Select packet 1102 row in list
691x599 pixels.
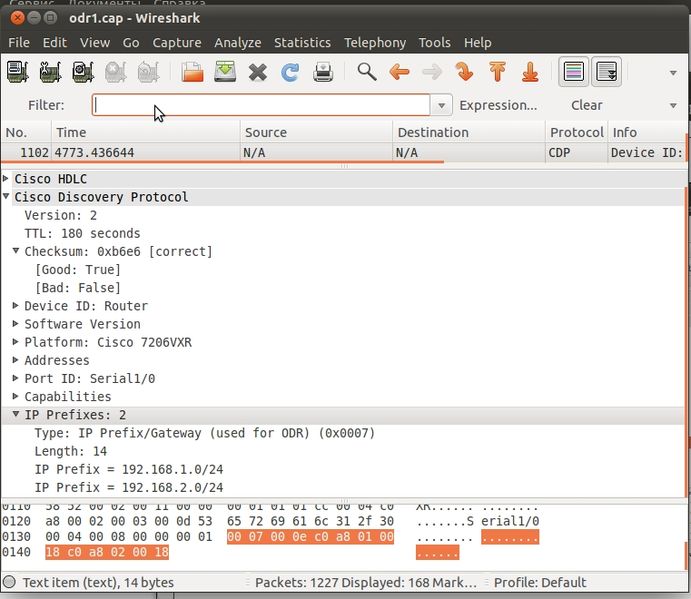click(x=344, y=153)
